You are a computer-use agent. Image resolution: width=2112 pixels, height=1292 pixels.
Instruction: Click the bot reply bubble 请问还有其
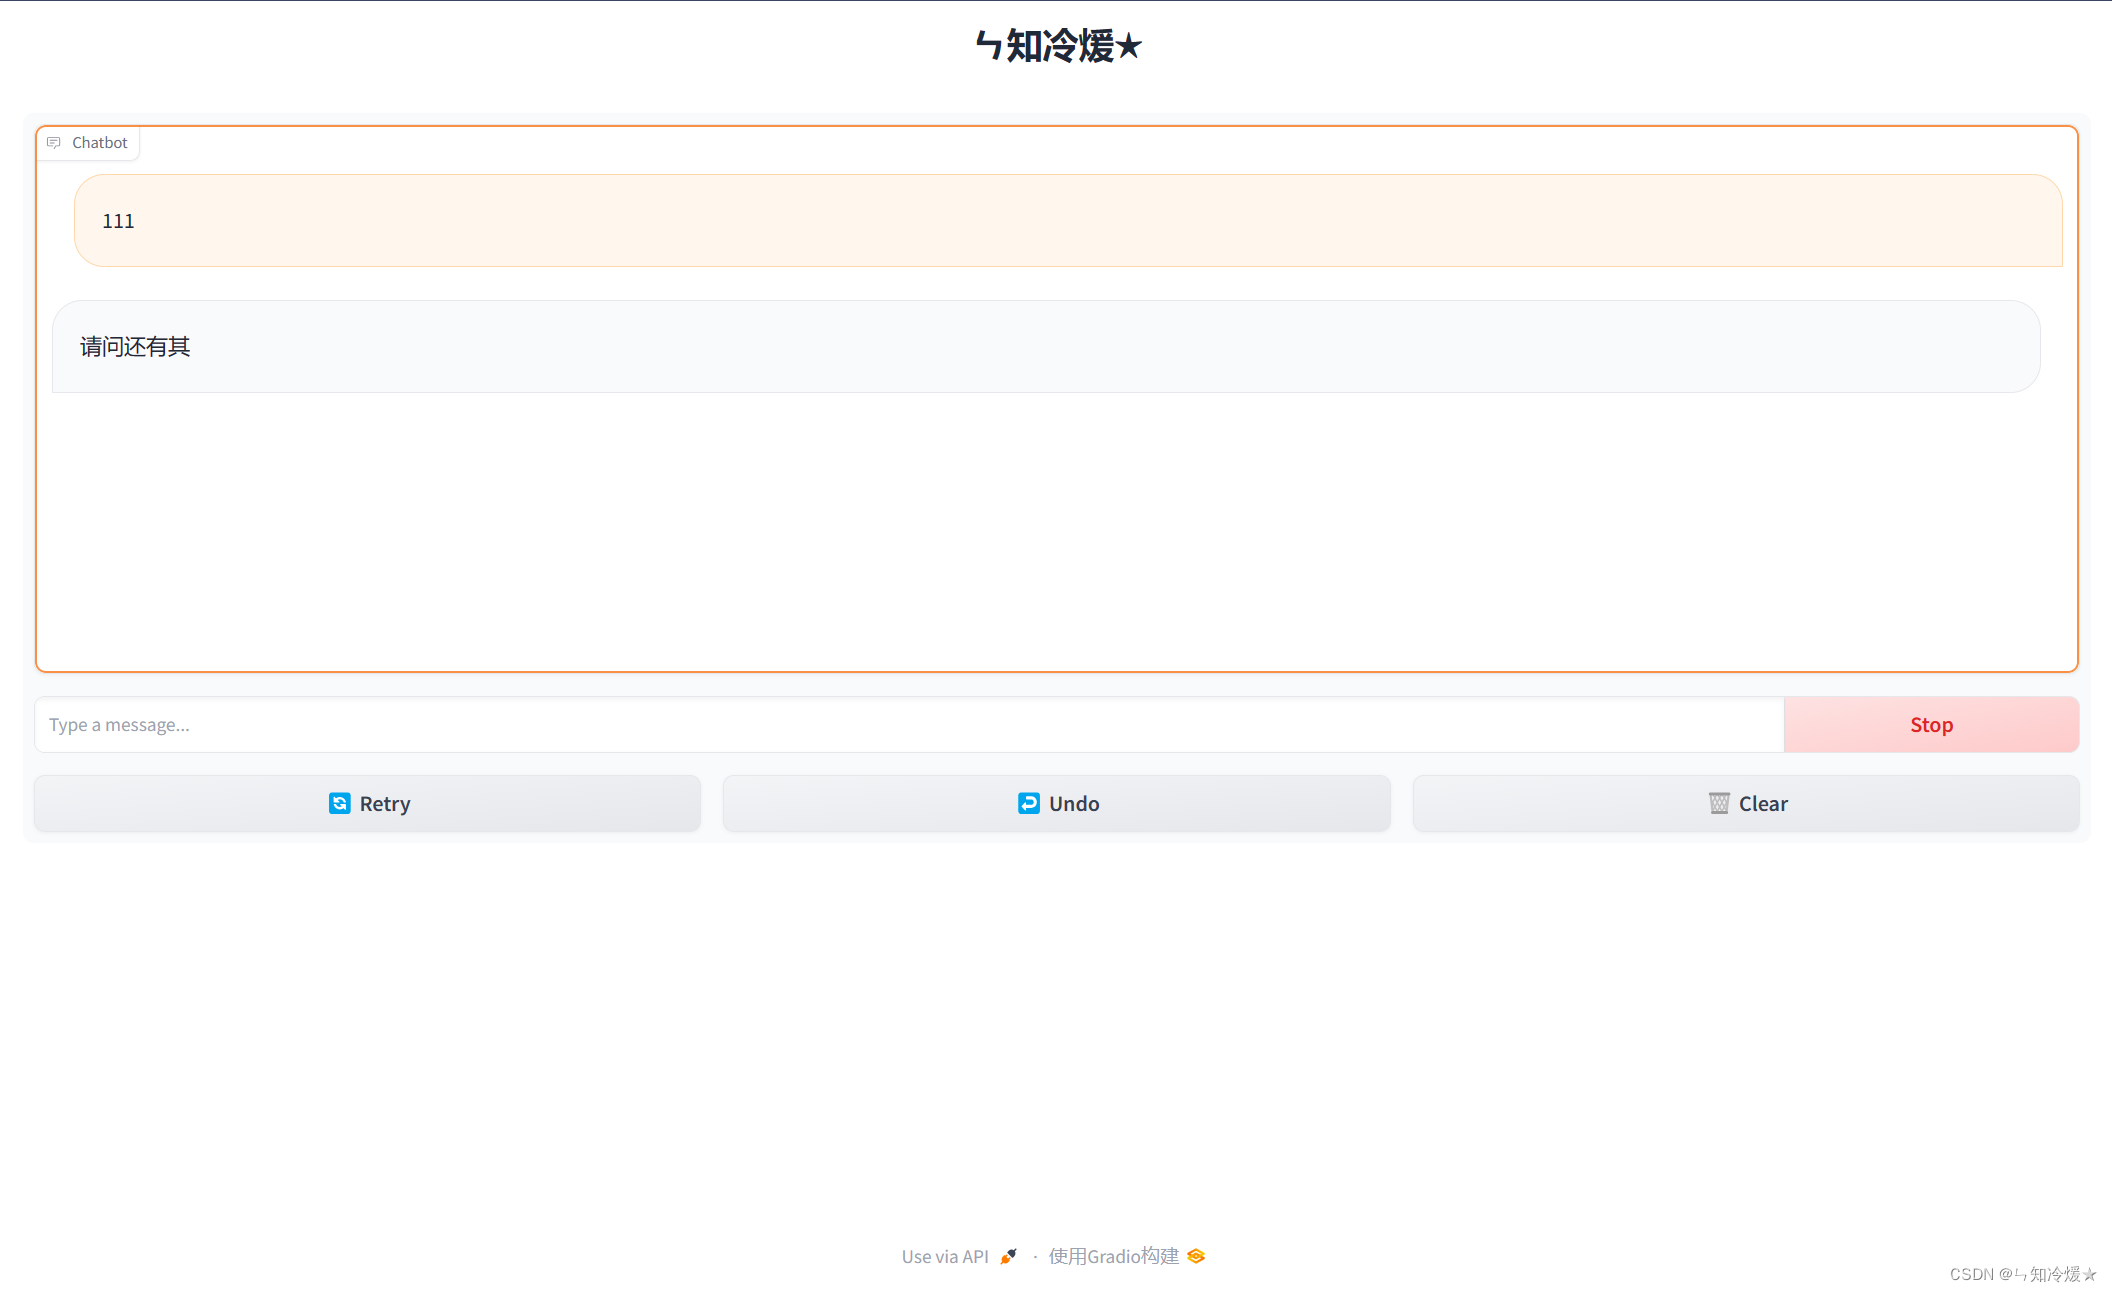coord(1046,347)
